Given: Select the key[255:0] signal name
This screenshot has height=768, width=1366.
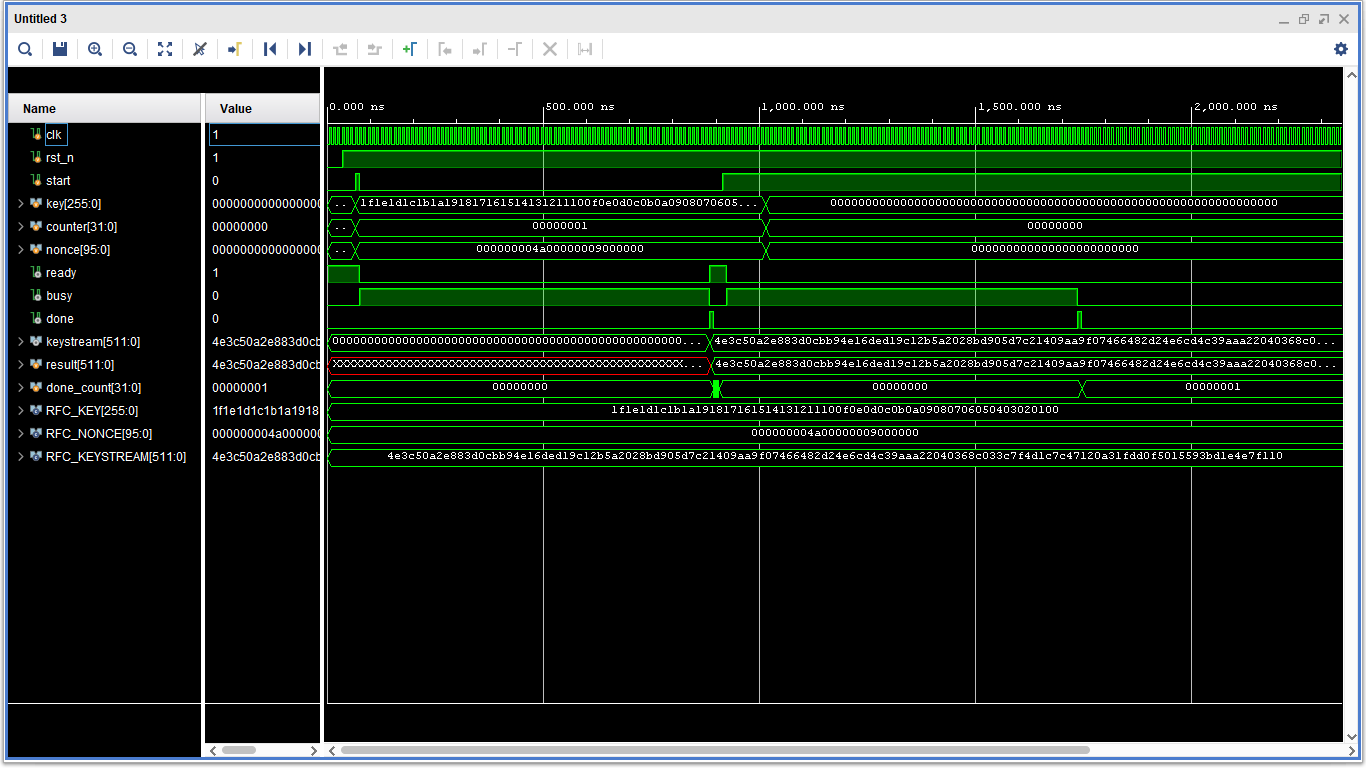Looking at the screenshot, I should (x=73, y=204).
